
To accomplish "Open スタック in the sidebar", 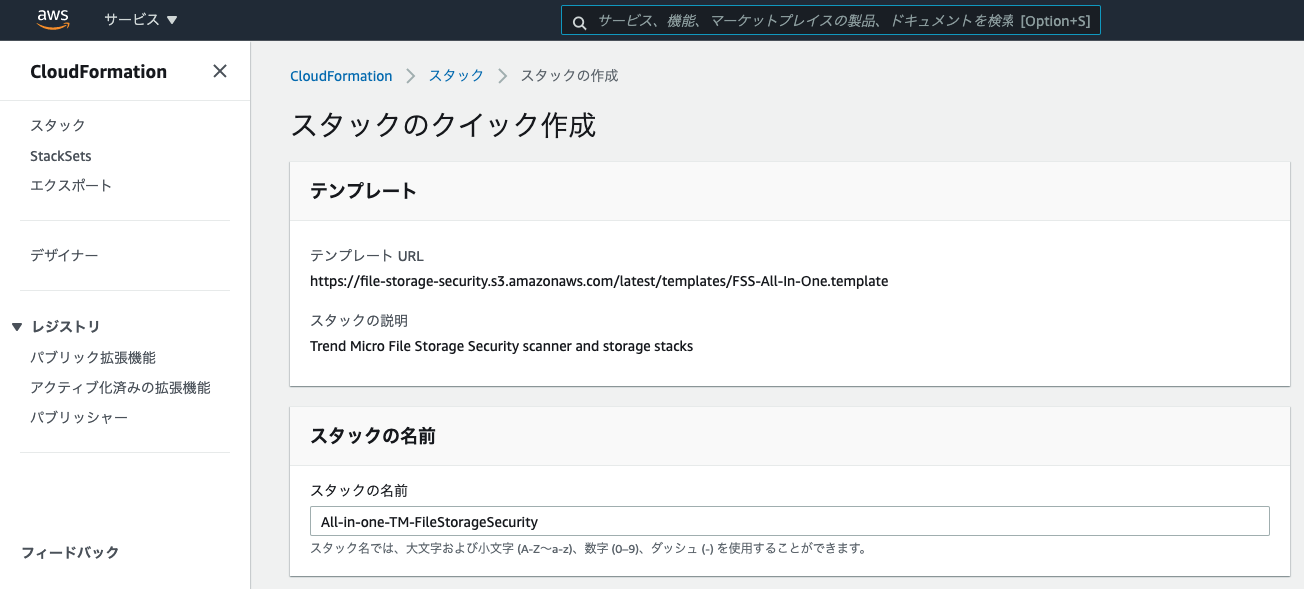I will (x=58, y=125).
